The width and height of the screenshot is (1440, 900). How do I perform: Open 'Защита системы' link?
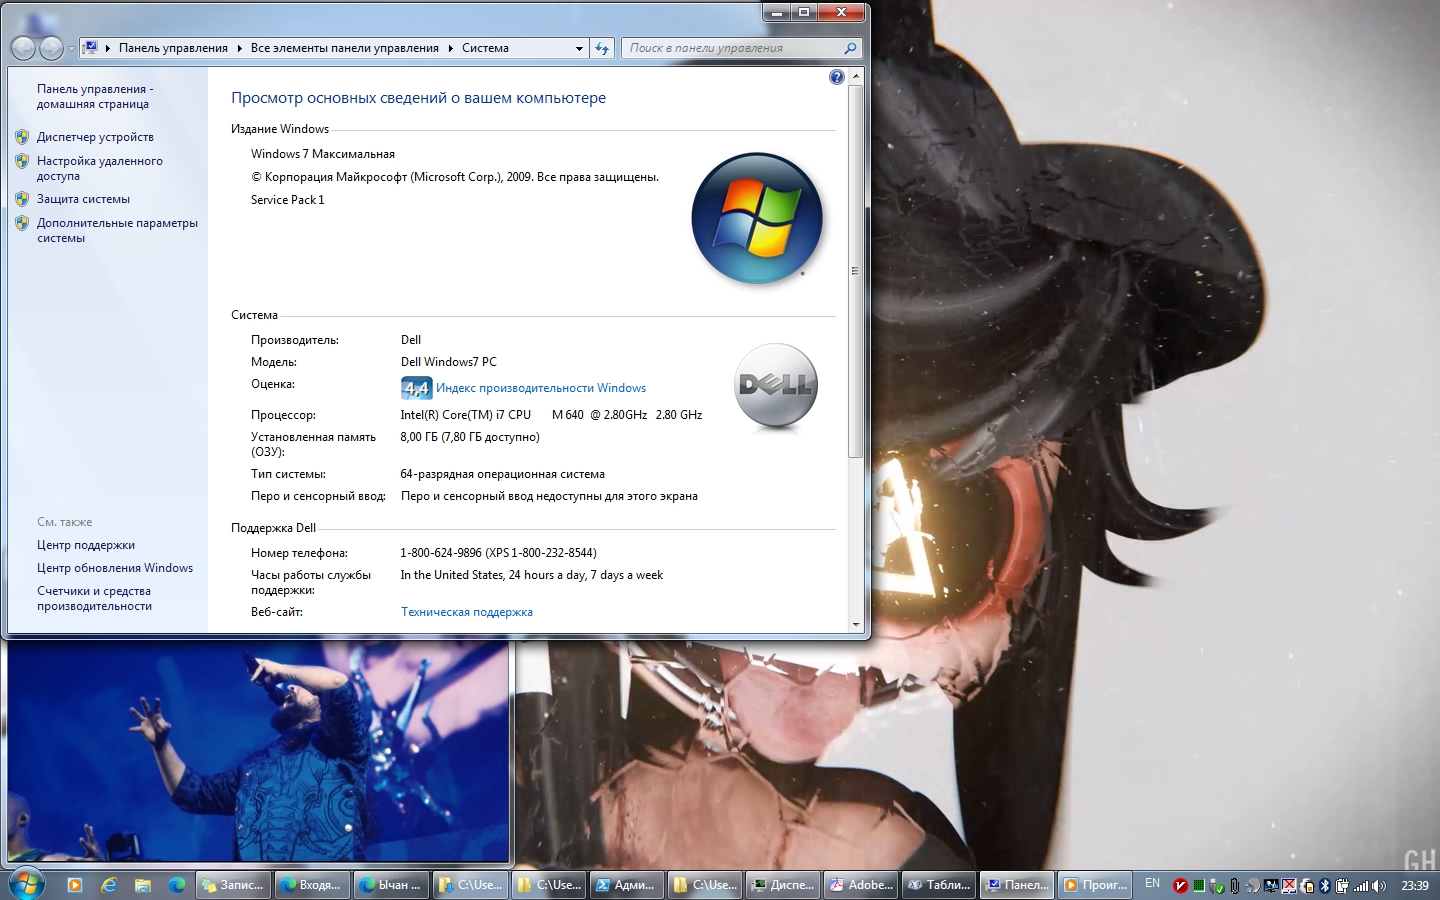coord(83,199)
